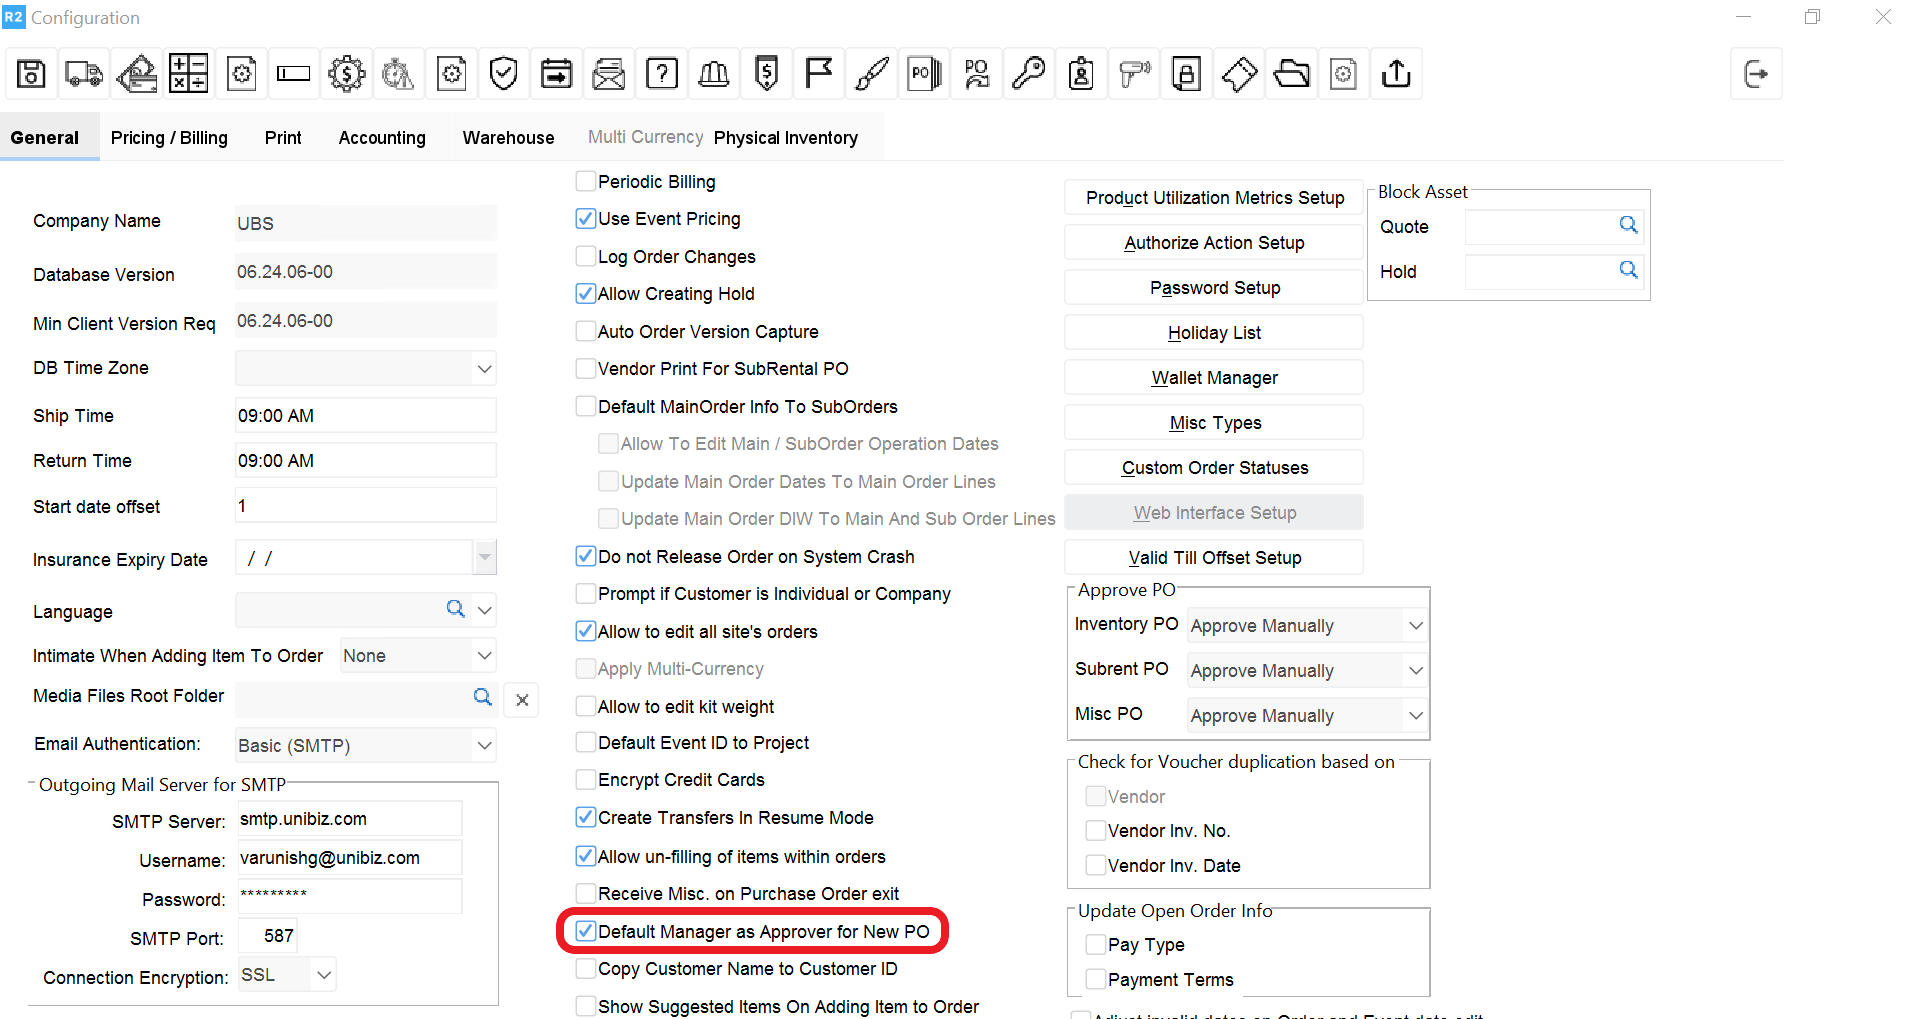
Task: Open the Connection Encryption SSL dropdown
Action: tap(323, 975)
